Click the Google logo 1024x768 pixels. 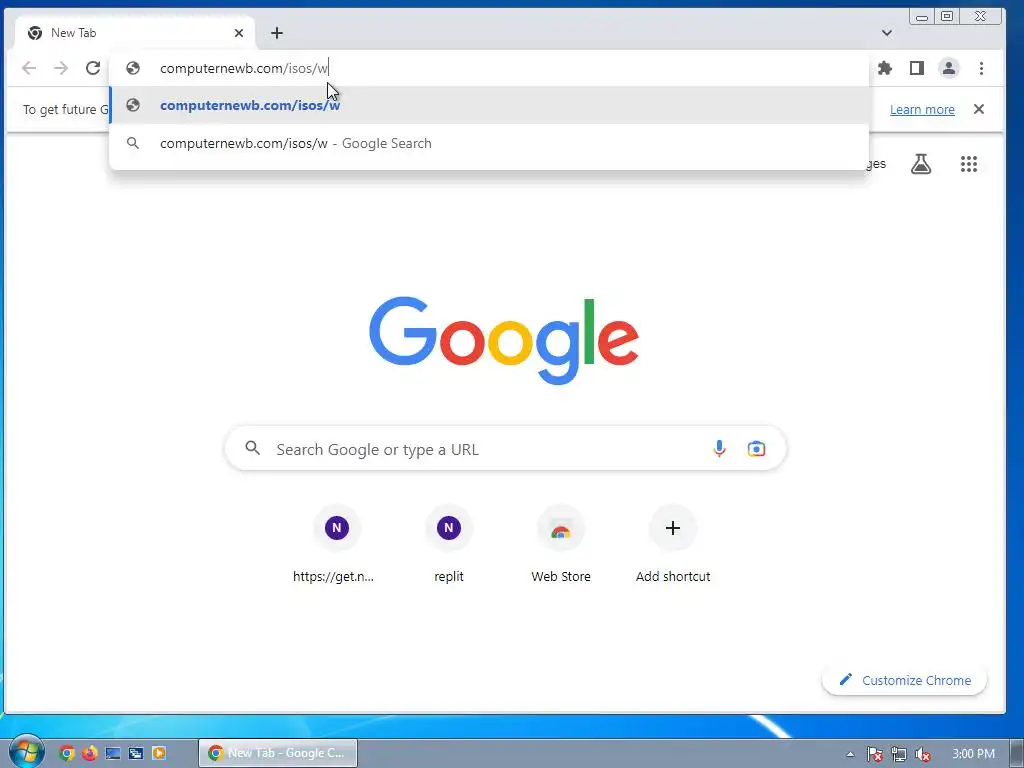504,340
